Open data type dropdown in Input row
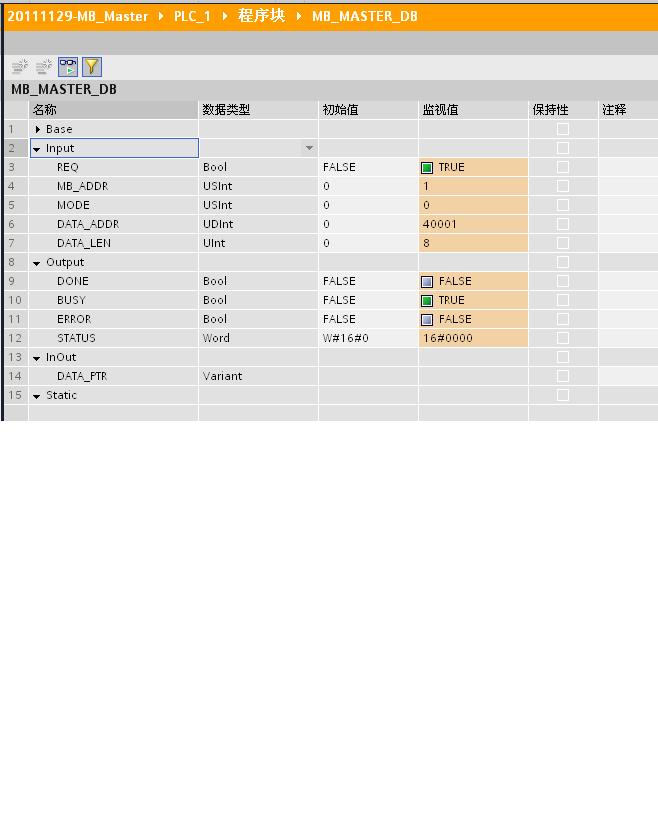Screen dimensions: 658x825 (309, 148)
